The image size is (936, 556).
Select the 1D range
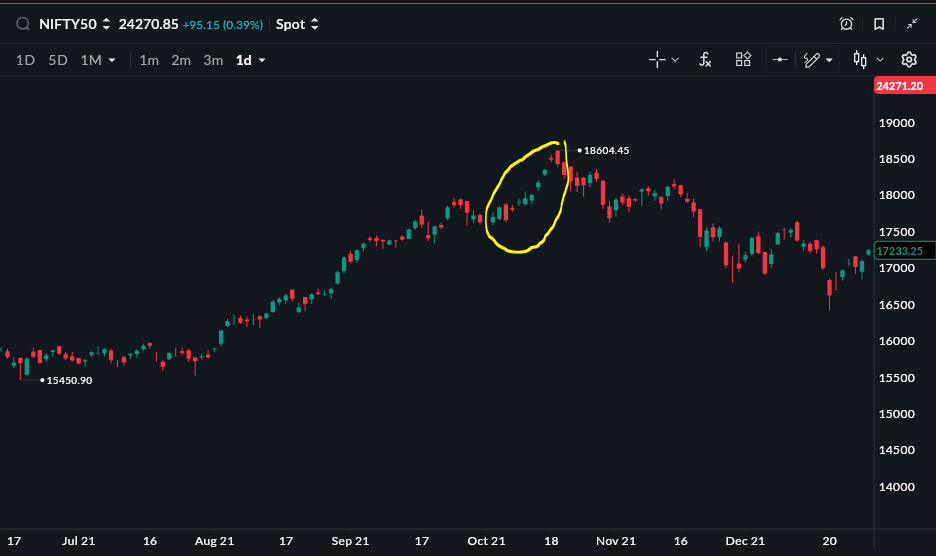tap(25, 60)
